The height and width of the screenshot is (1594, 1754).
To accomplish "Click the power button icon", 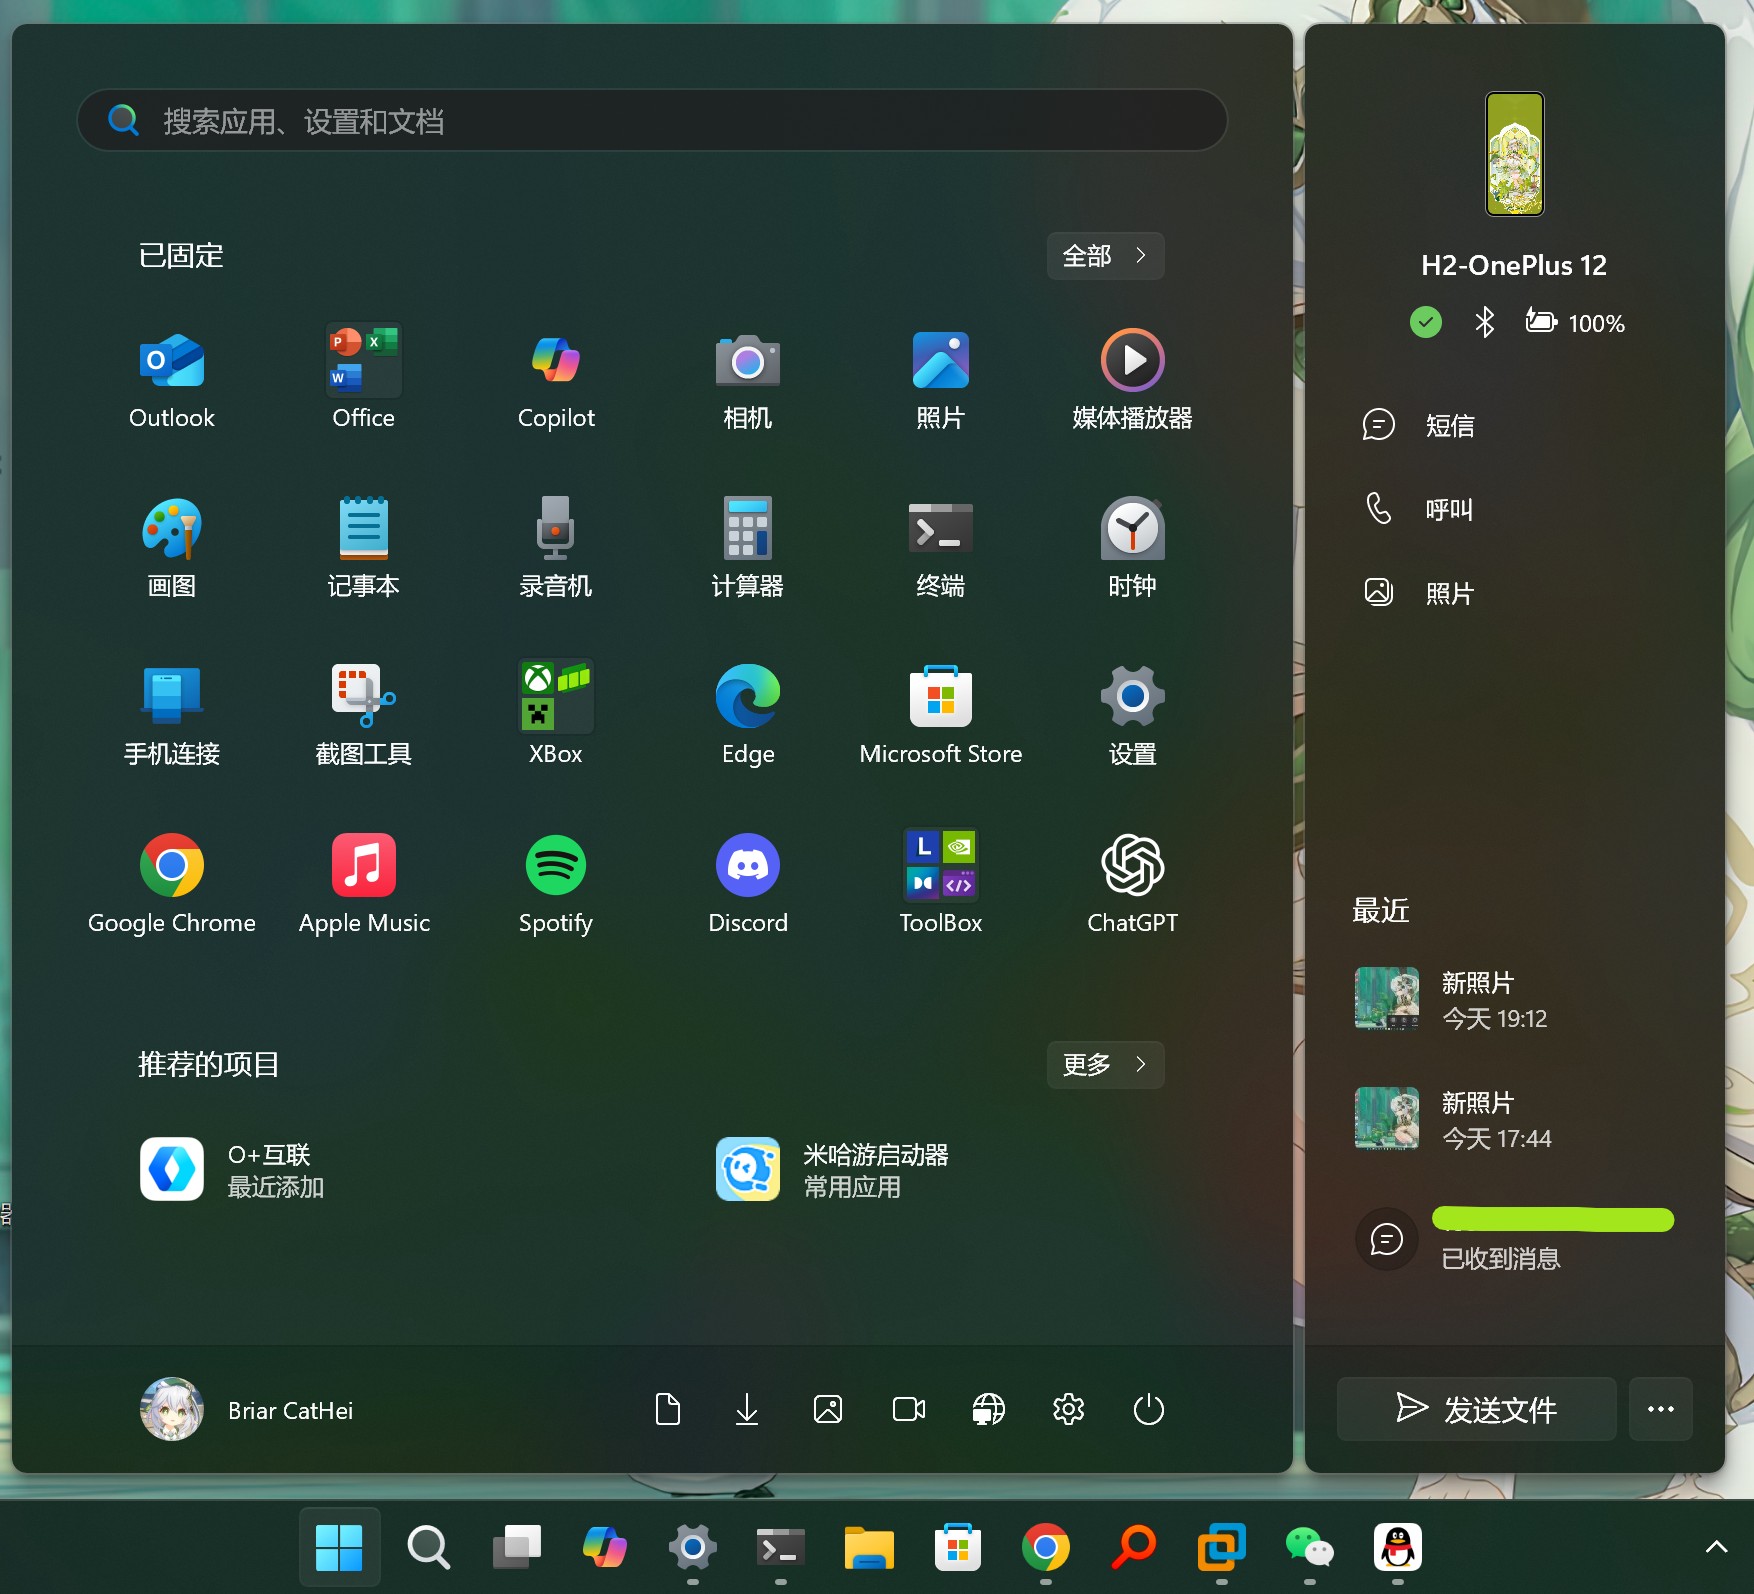I will pos(1149,1409).
